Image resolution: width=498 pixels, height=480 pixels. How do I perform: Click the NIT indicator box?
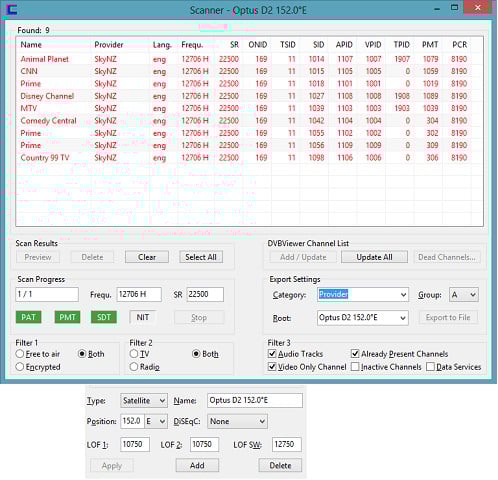[143, 317]
